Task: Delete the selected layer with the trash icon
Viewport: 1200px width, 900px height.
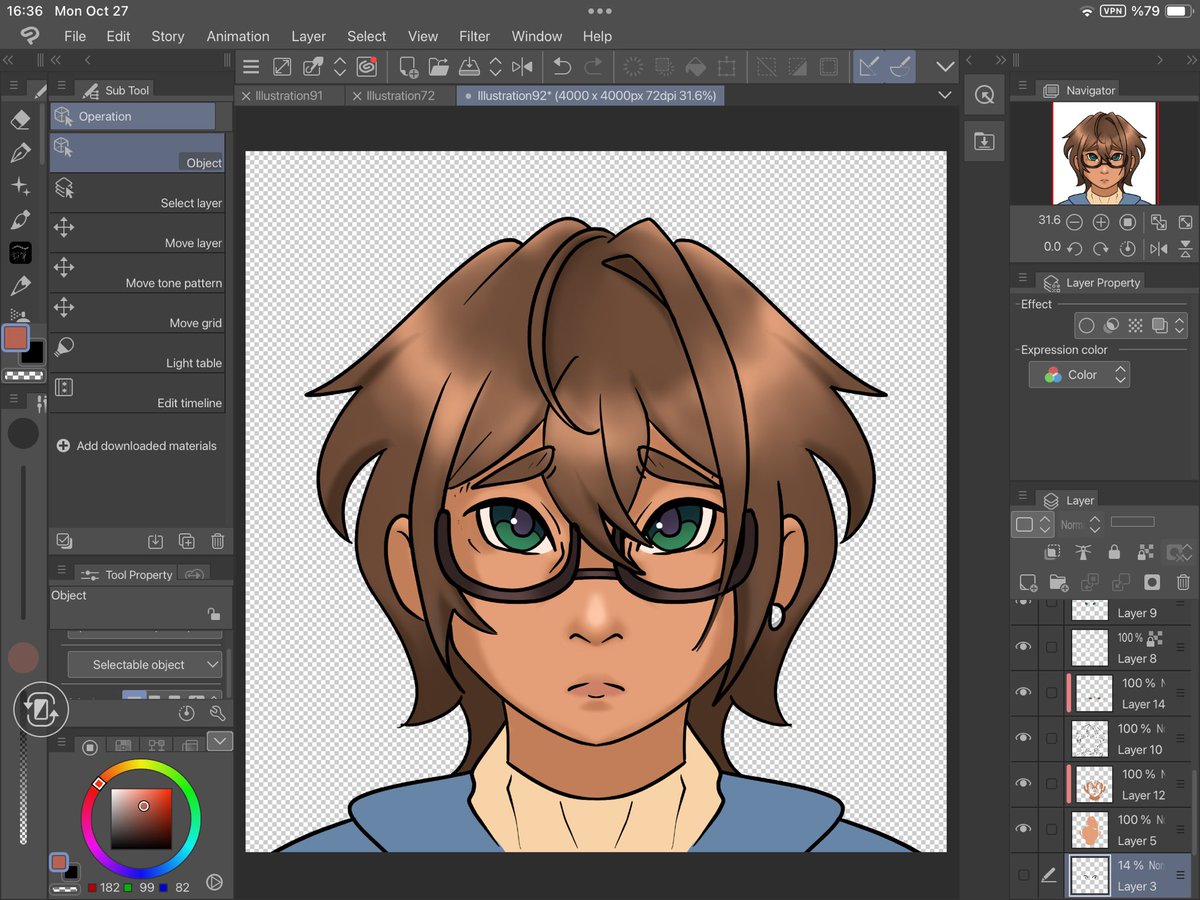Action: (1183, 582)
